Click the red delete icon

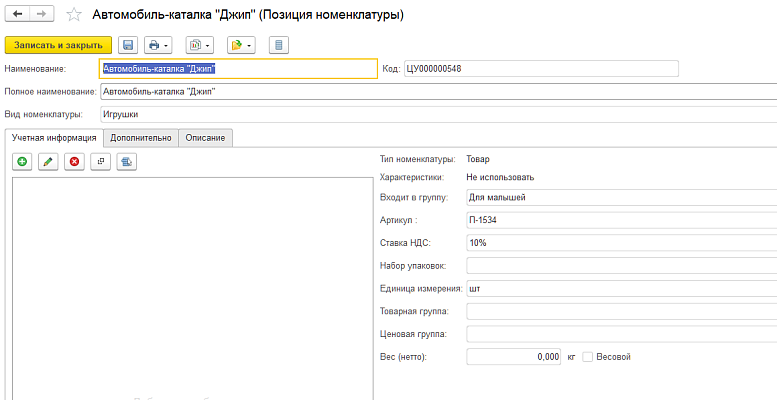click(x=73, y=161)
